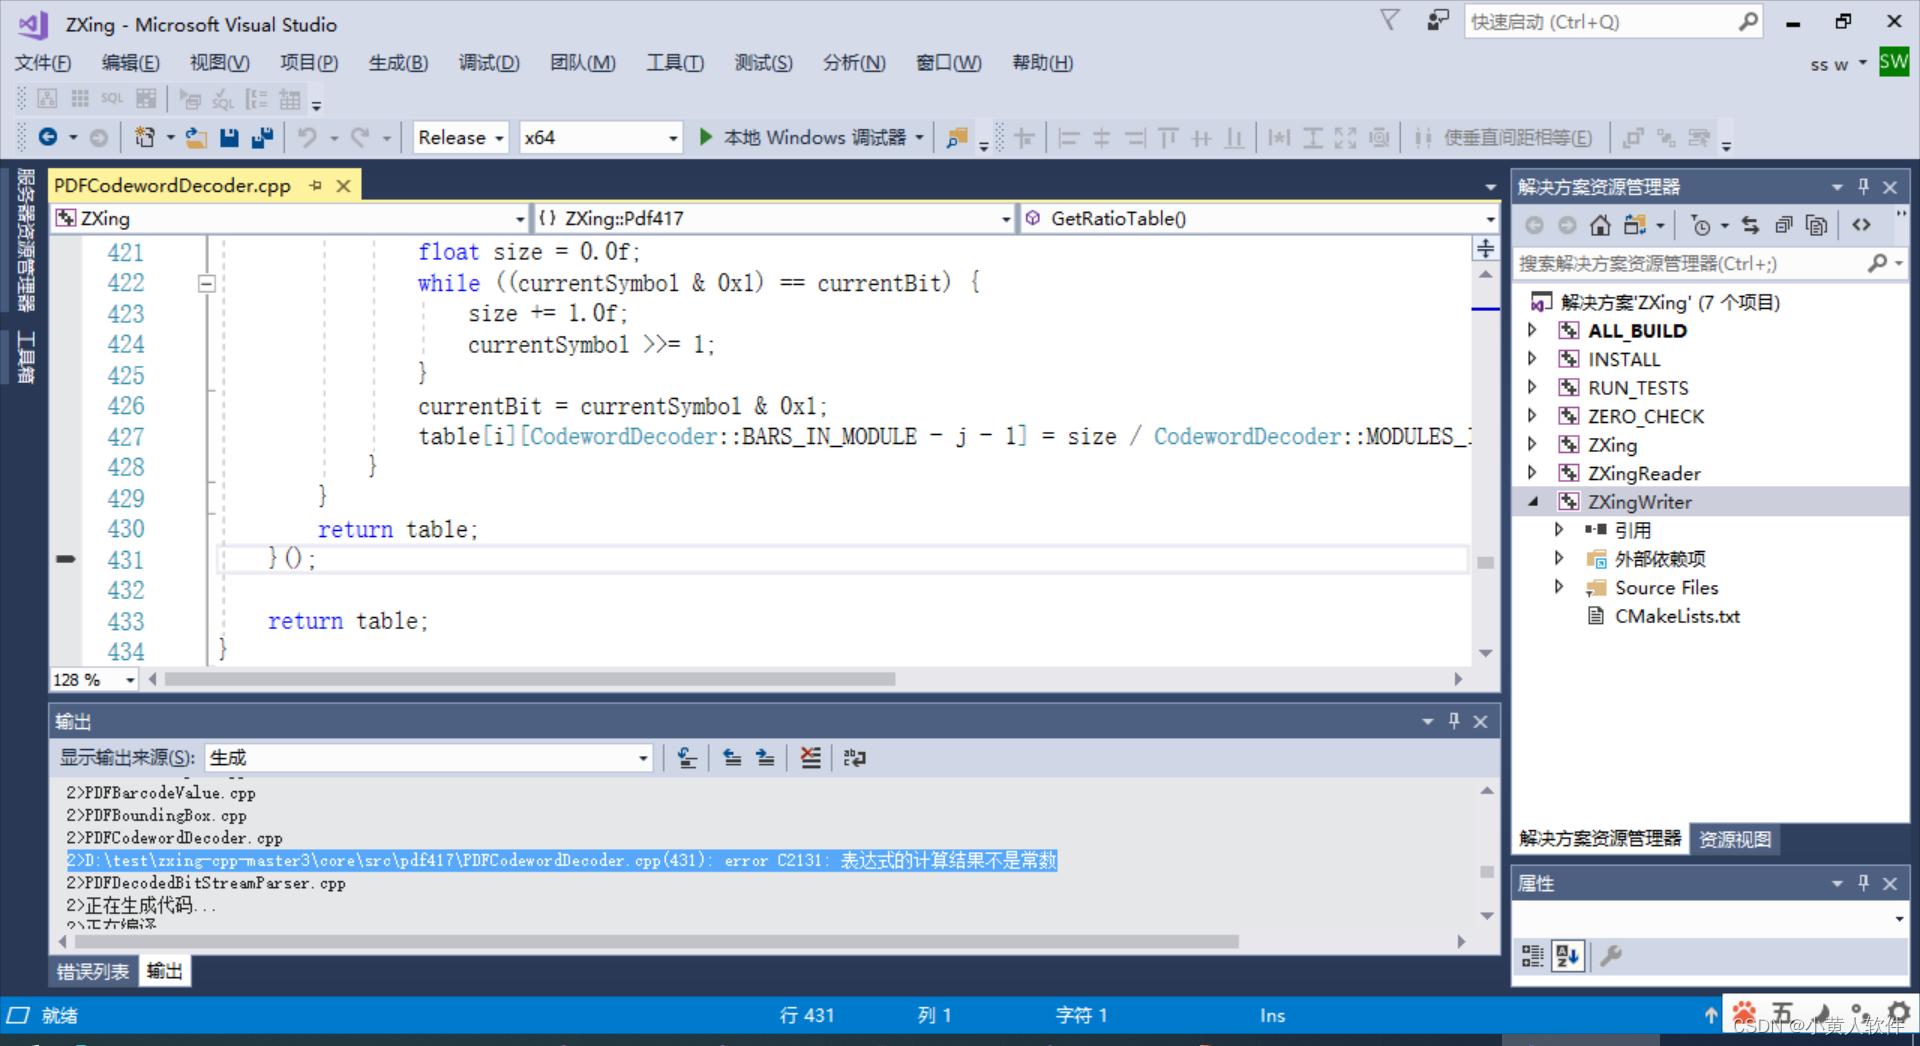Open the collapsed 工具箱 side tab
The width and height of the screenshot is (1920, 1046).
coord(26,357)
